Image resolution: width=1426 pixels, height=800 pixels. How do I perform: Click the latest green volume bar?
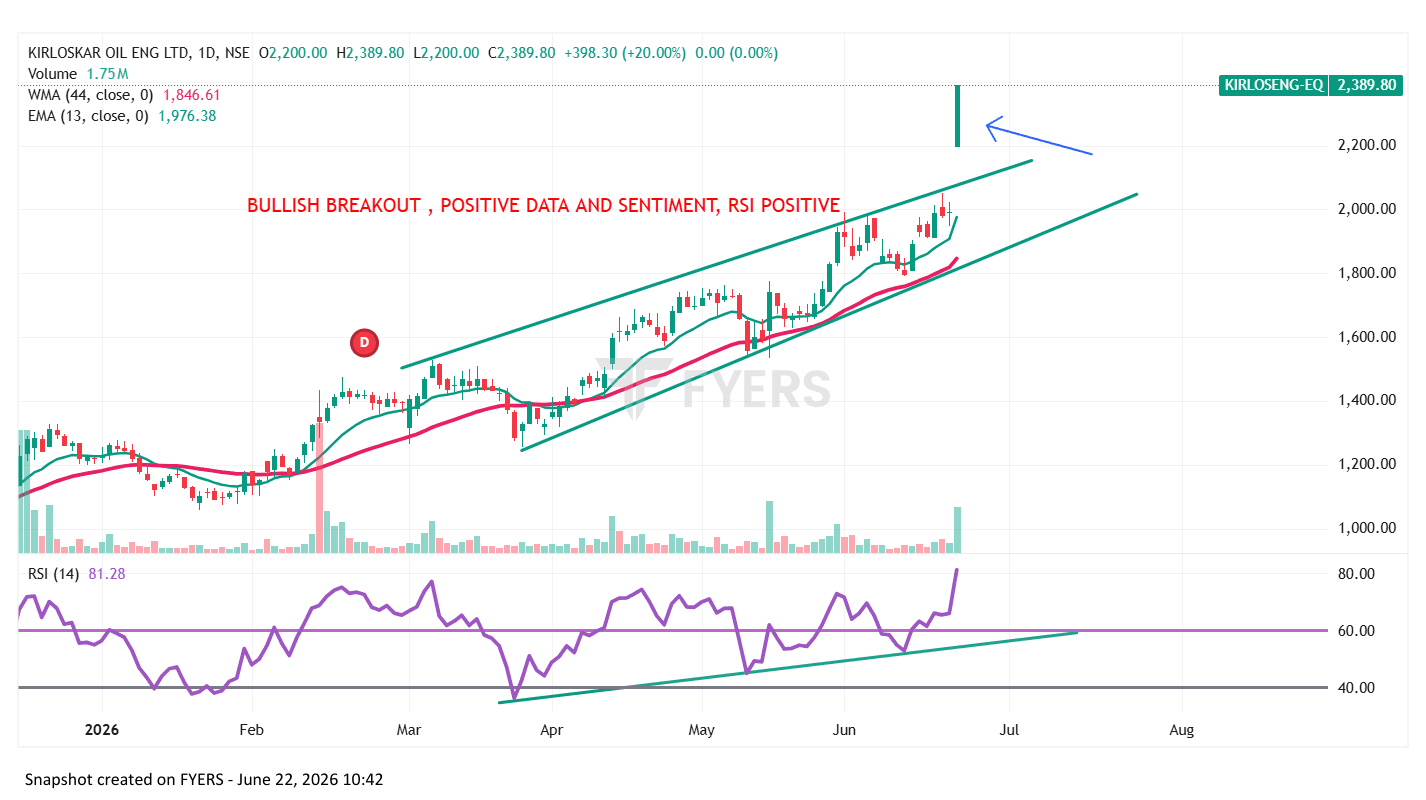point(958,530)
